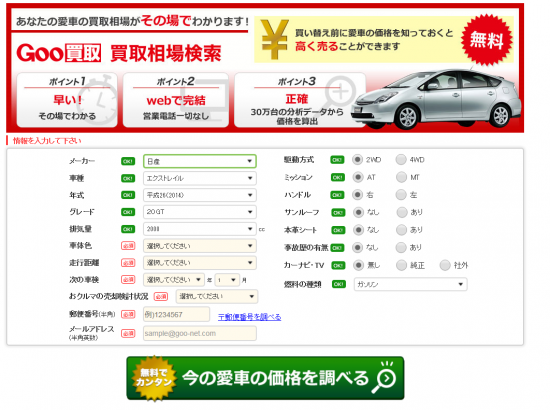Select right-hand ハンドル 右 option
550x410 pixels.
point(357,195)
